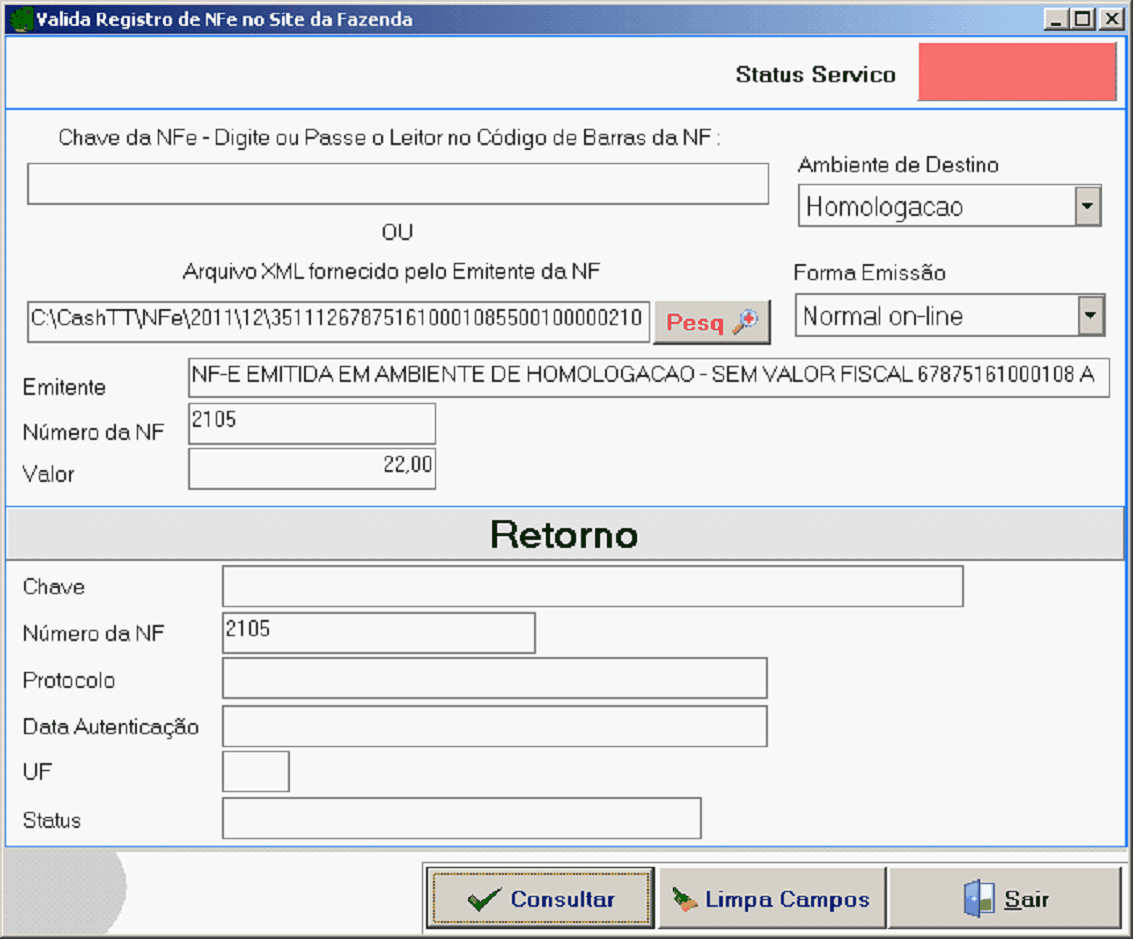The image size is (1134, 940).
Task: Click the application icon in title bar
Action: pos(19,19)
